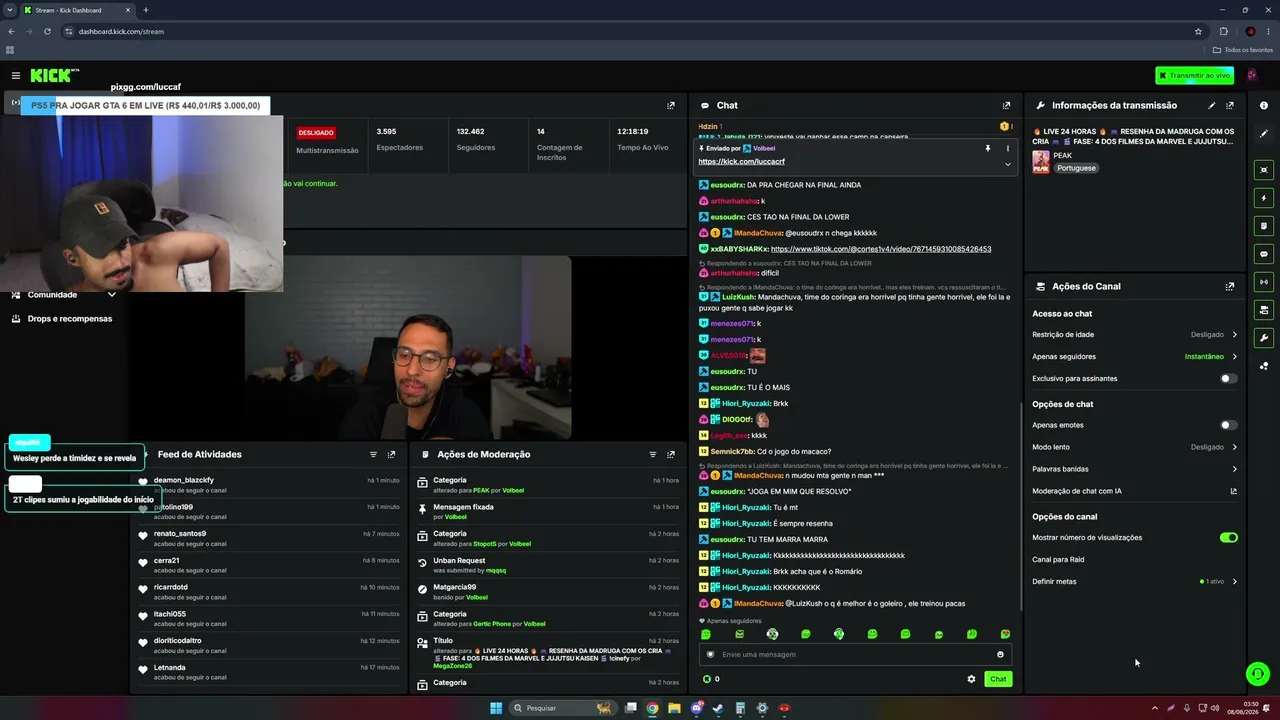Send message with the Chat button
The height and width of the screenshot is (720, 1280).
(x=998, y=679)
